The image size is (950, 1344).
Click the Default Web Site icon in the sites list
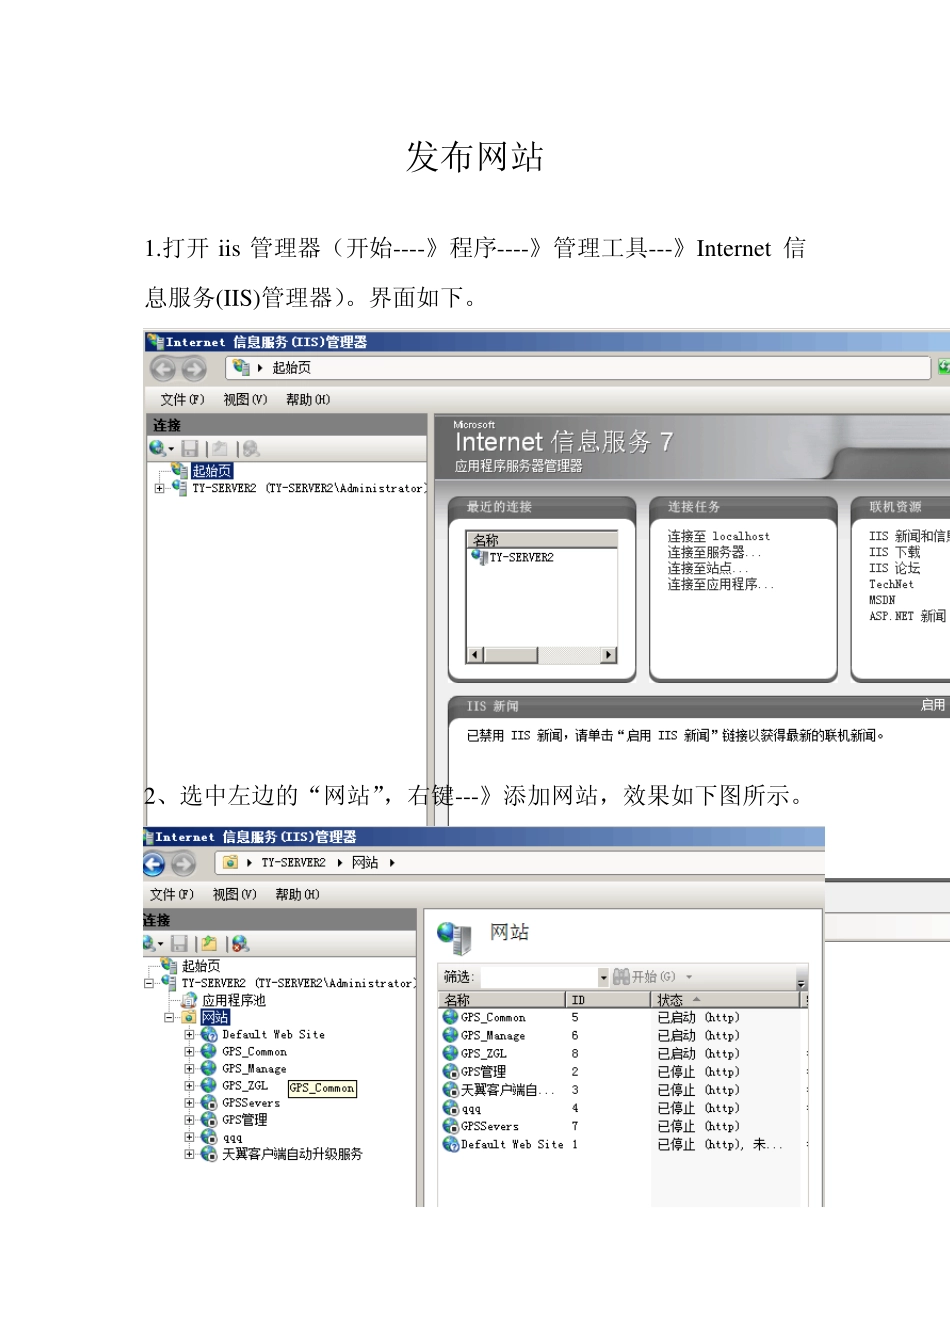coord(451,1144)
